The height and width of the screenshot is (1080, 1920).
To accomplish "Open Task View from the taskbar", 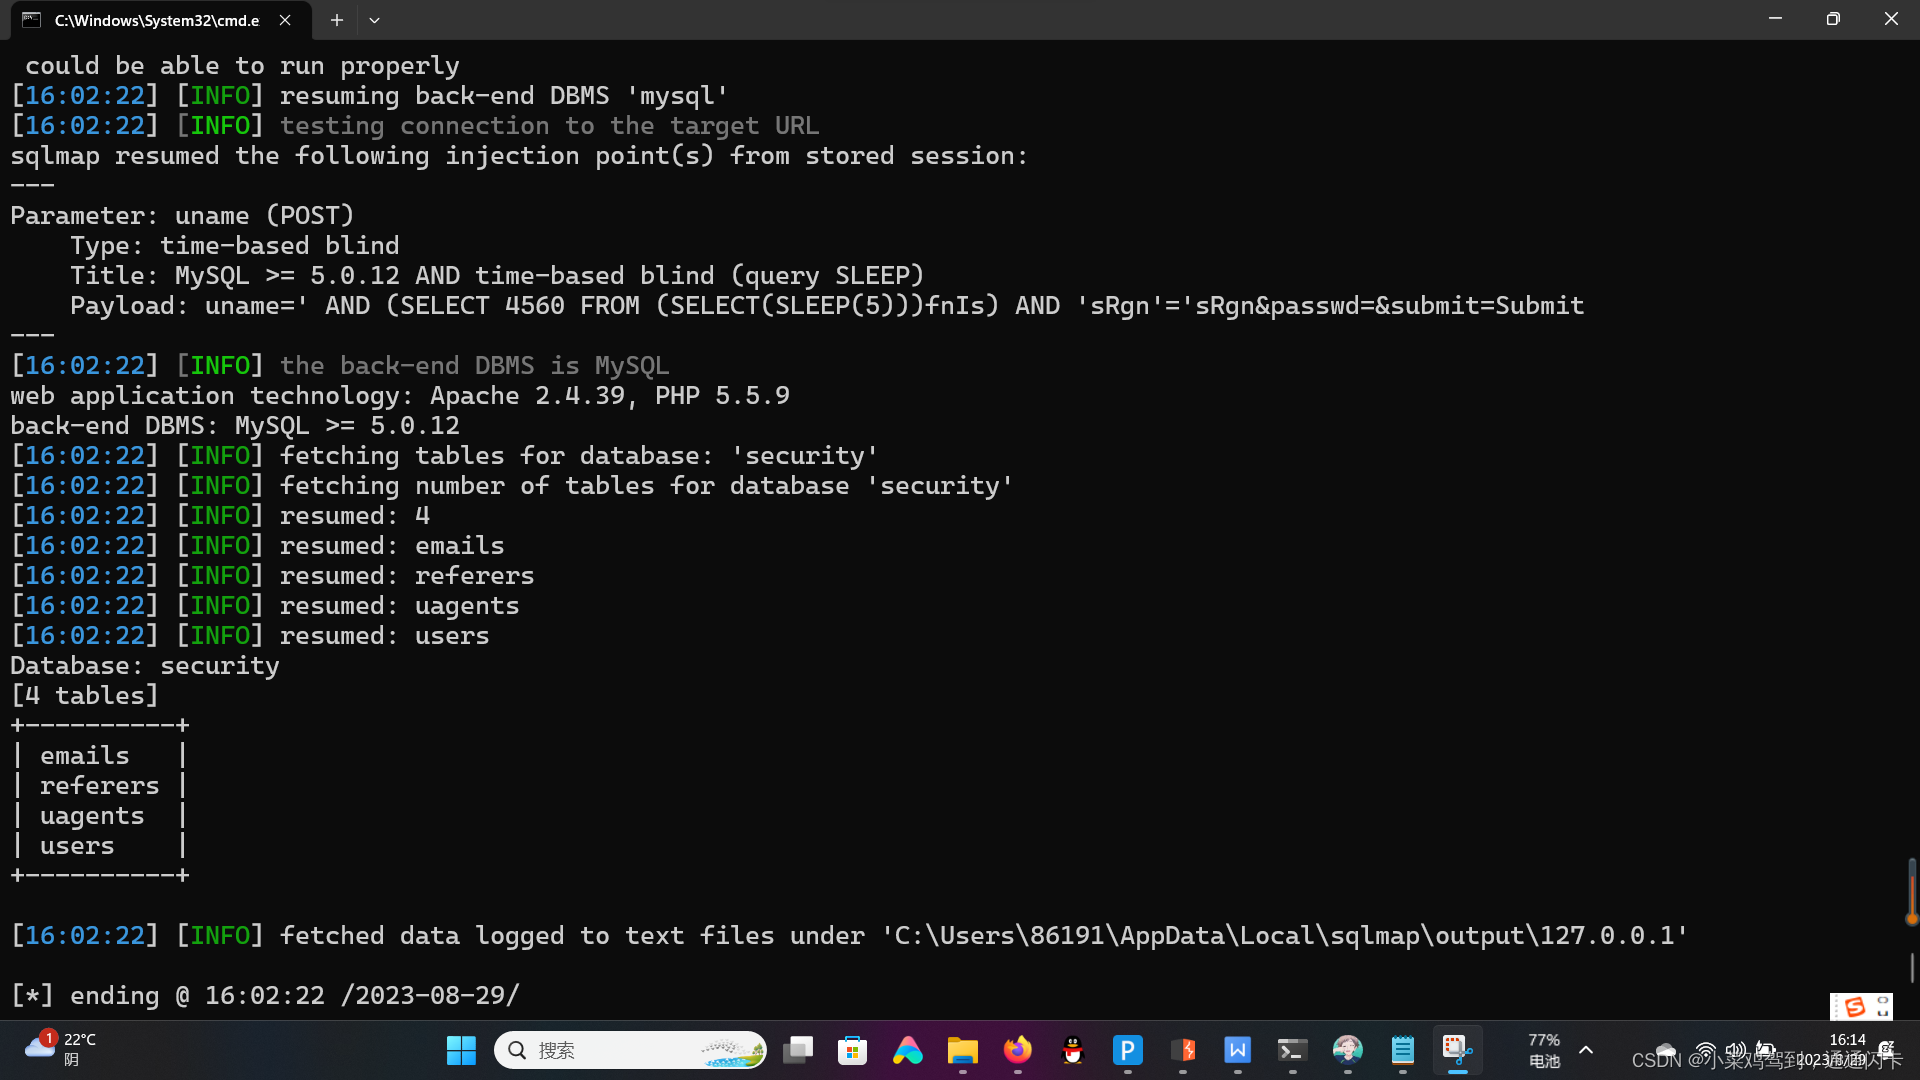I will point(797,1051).
